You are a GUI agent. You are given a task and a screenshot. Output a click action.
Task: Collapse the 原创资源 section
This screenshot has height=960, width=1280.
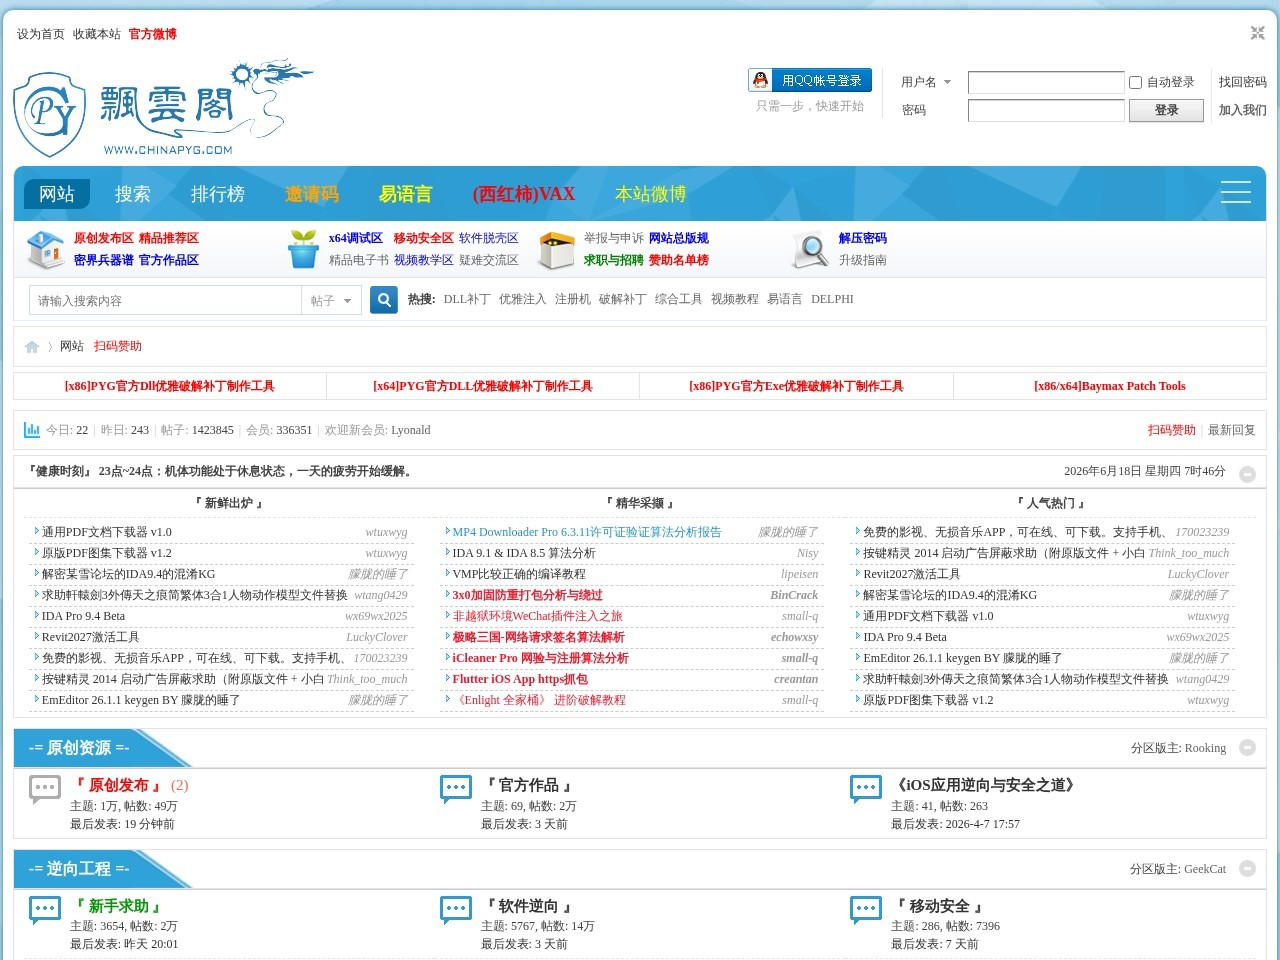pyautogui.click(x=1247, y=747)
